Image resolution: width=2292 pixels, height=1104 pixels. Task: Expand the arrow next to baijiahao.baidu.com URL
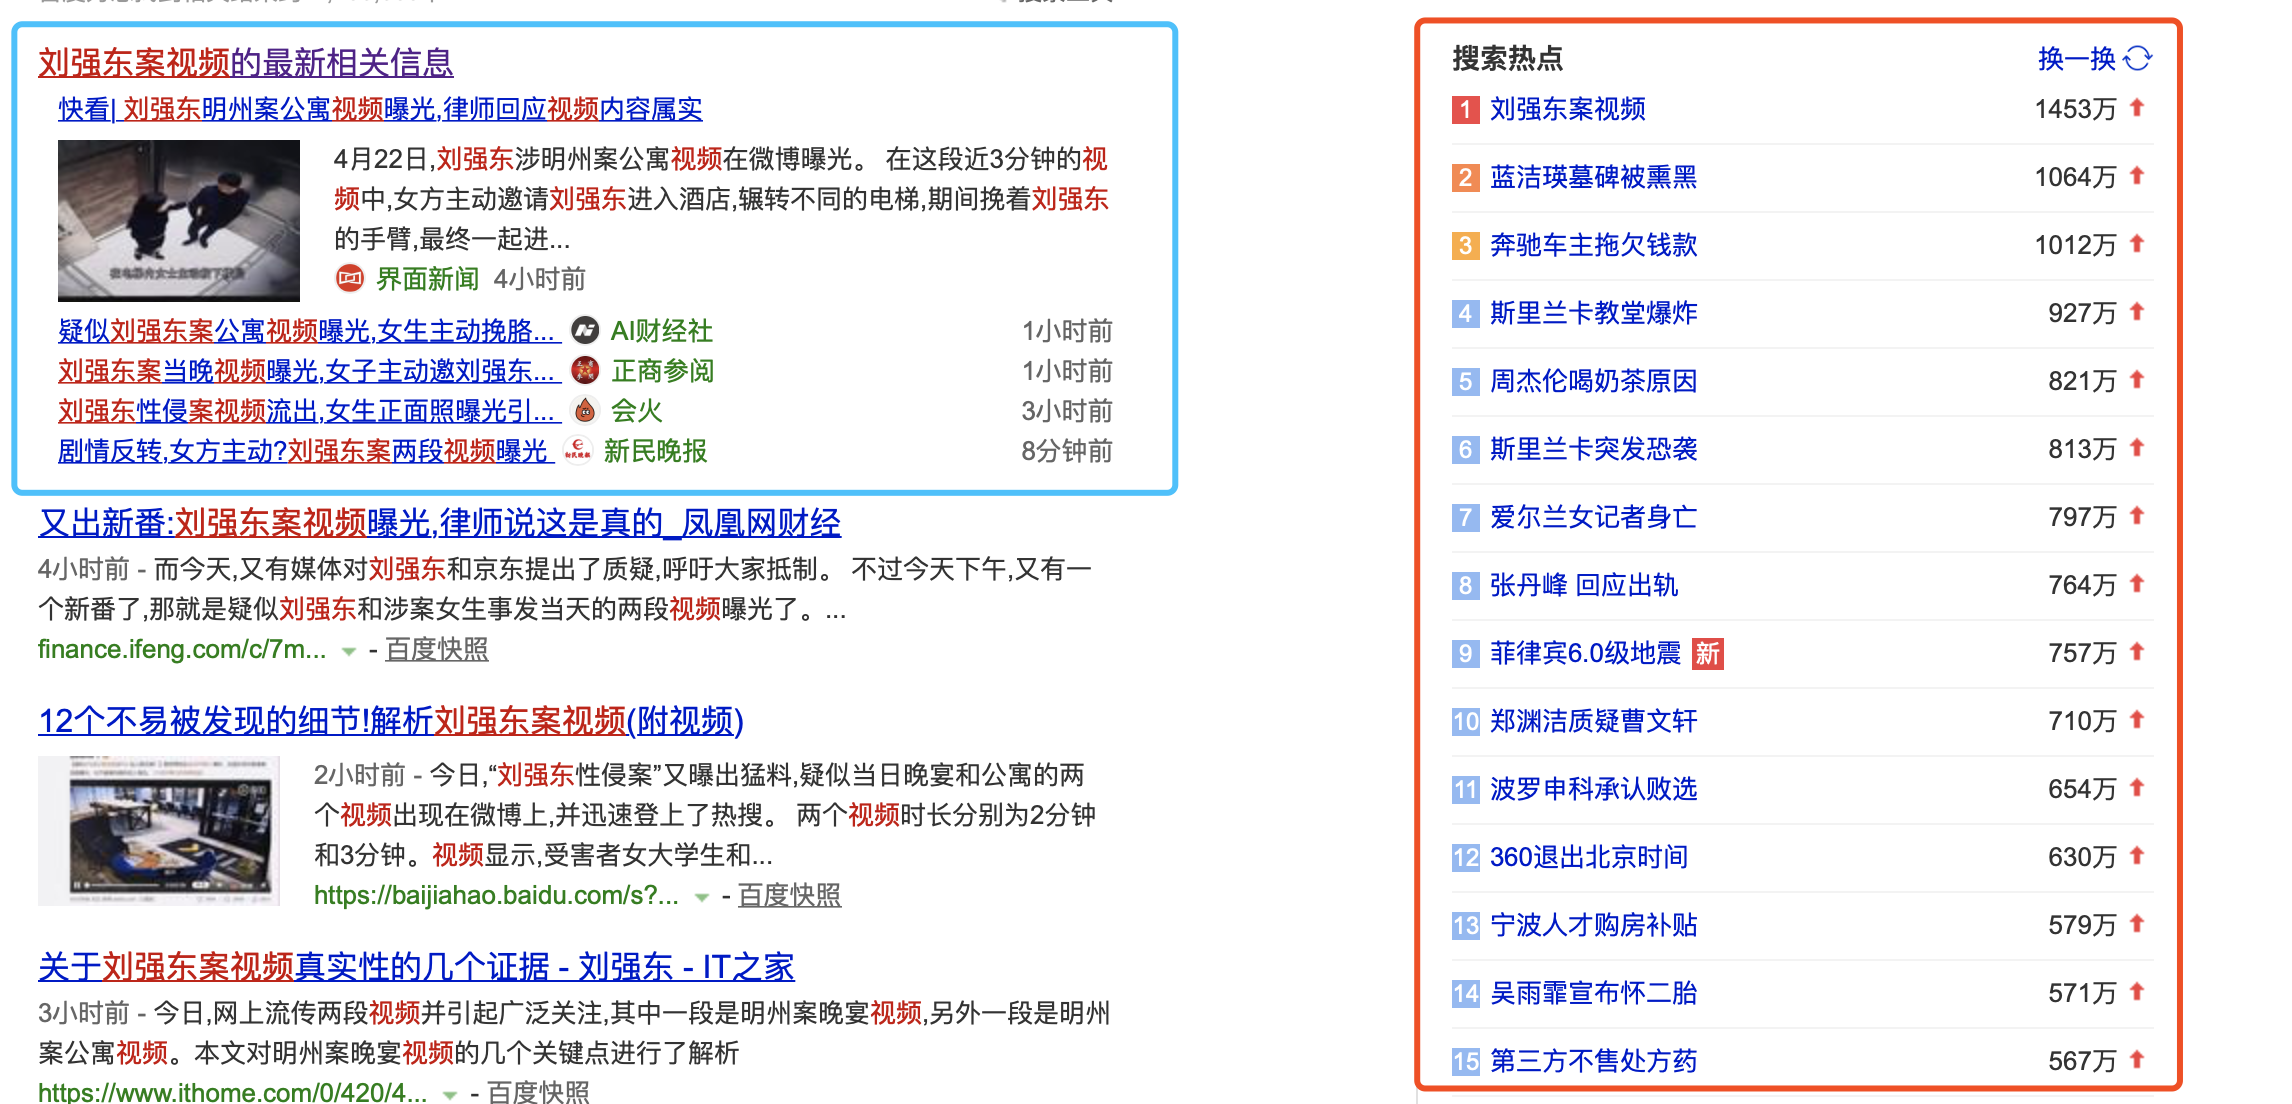702,897
